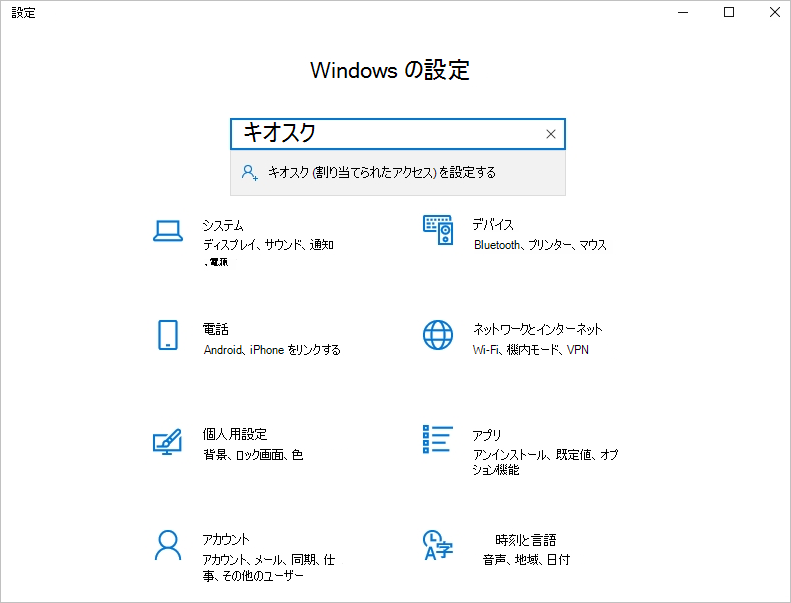The image size is (791, 603).
Task: Minimize the 設定 window
Action: 683,12
